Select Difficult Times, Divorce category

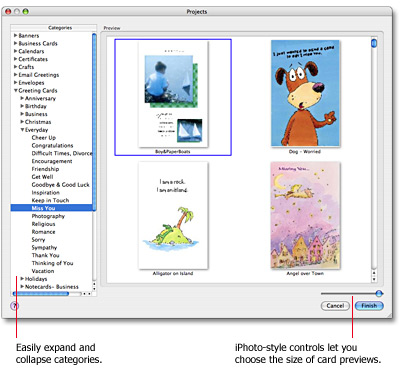coord(62,153)
